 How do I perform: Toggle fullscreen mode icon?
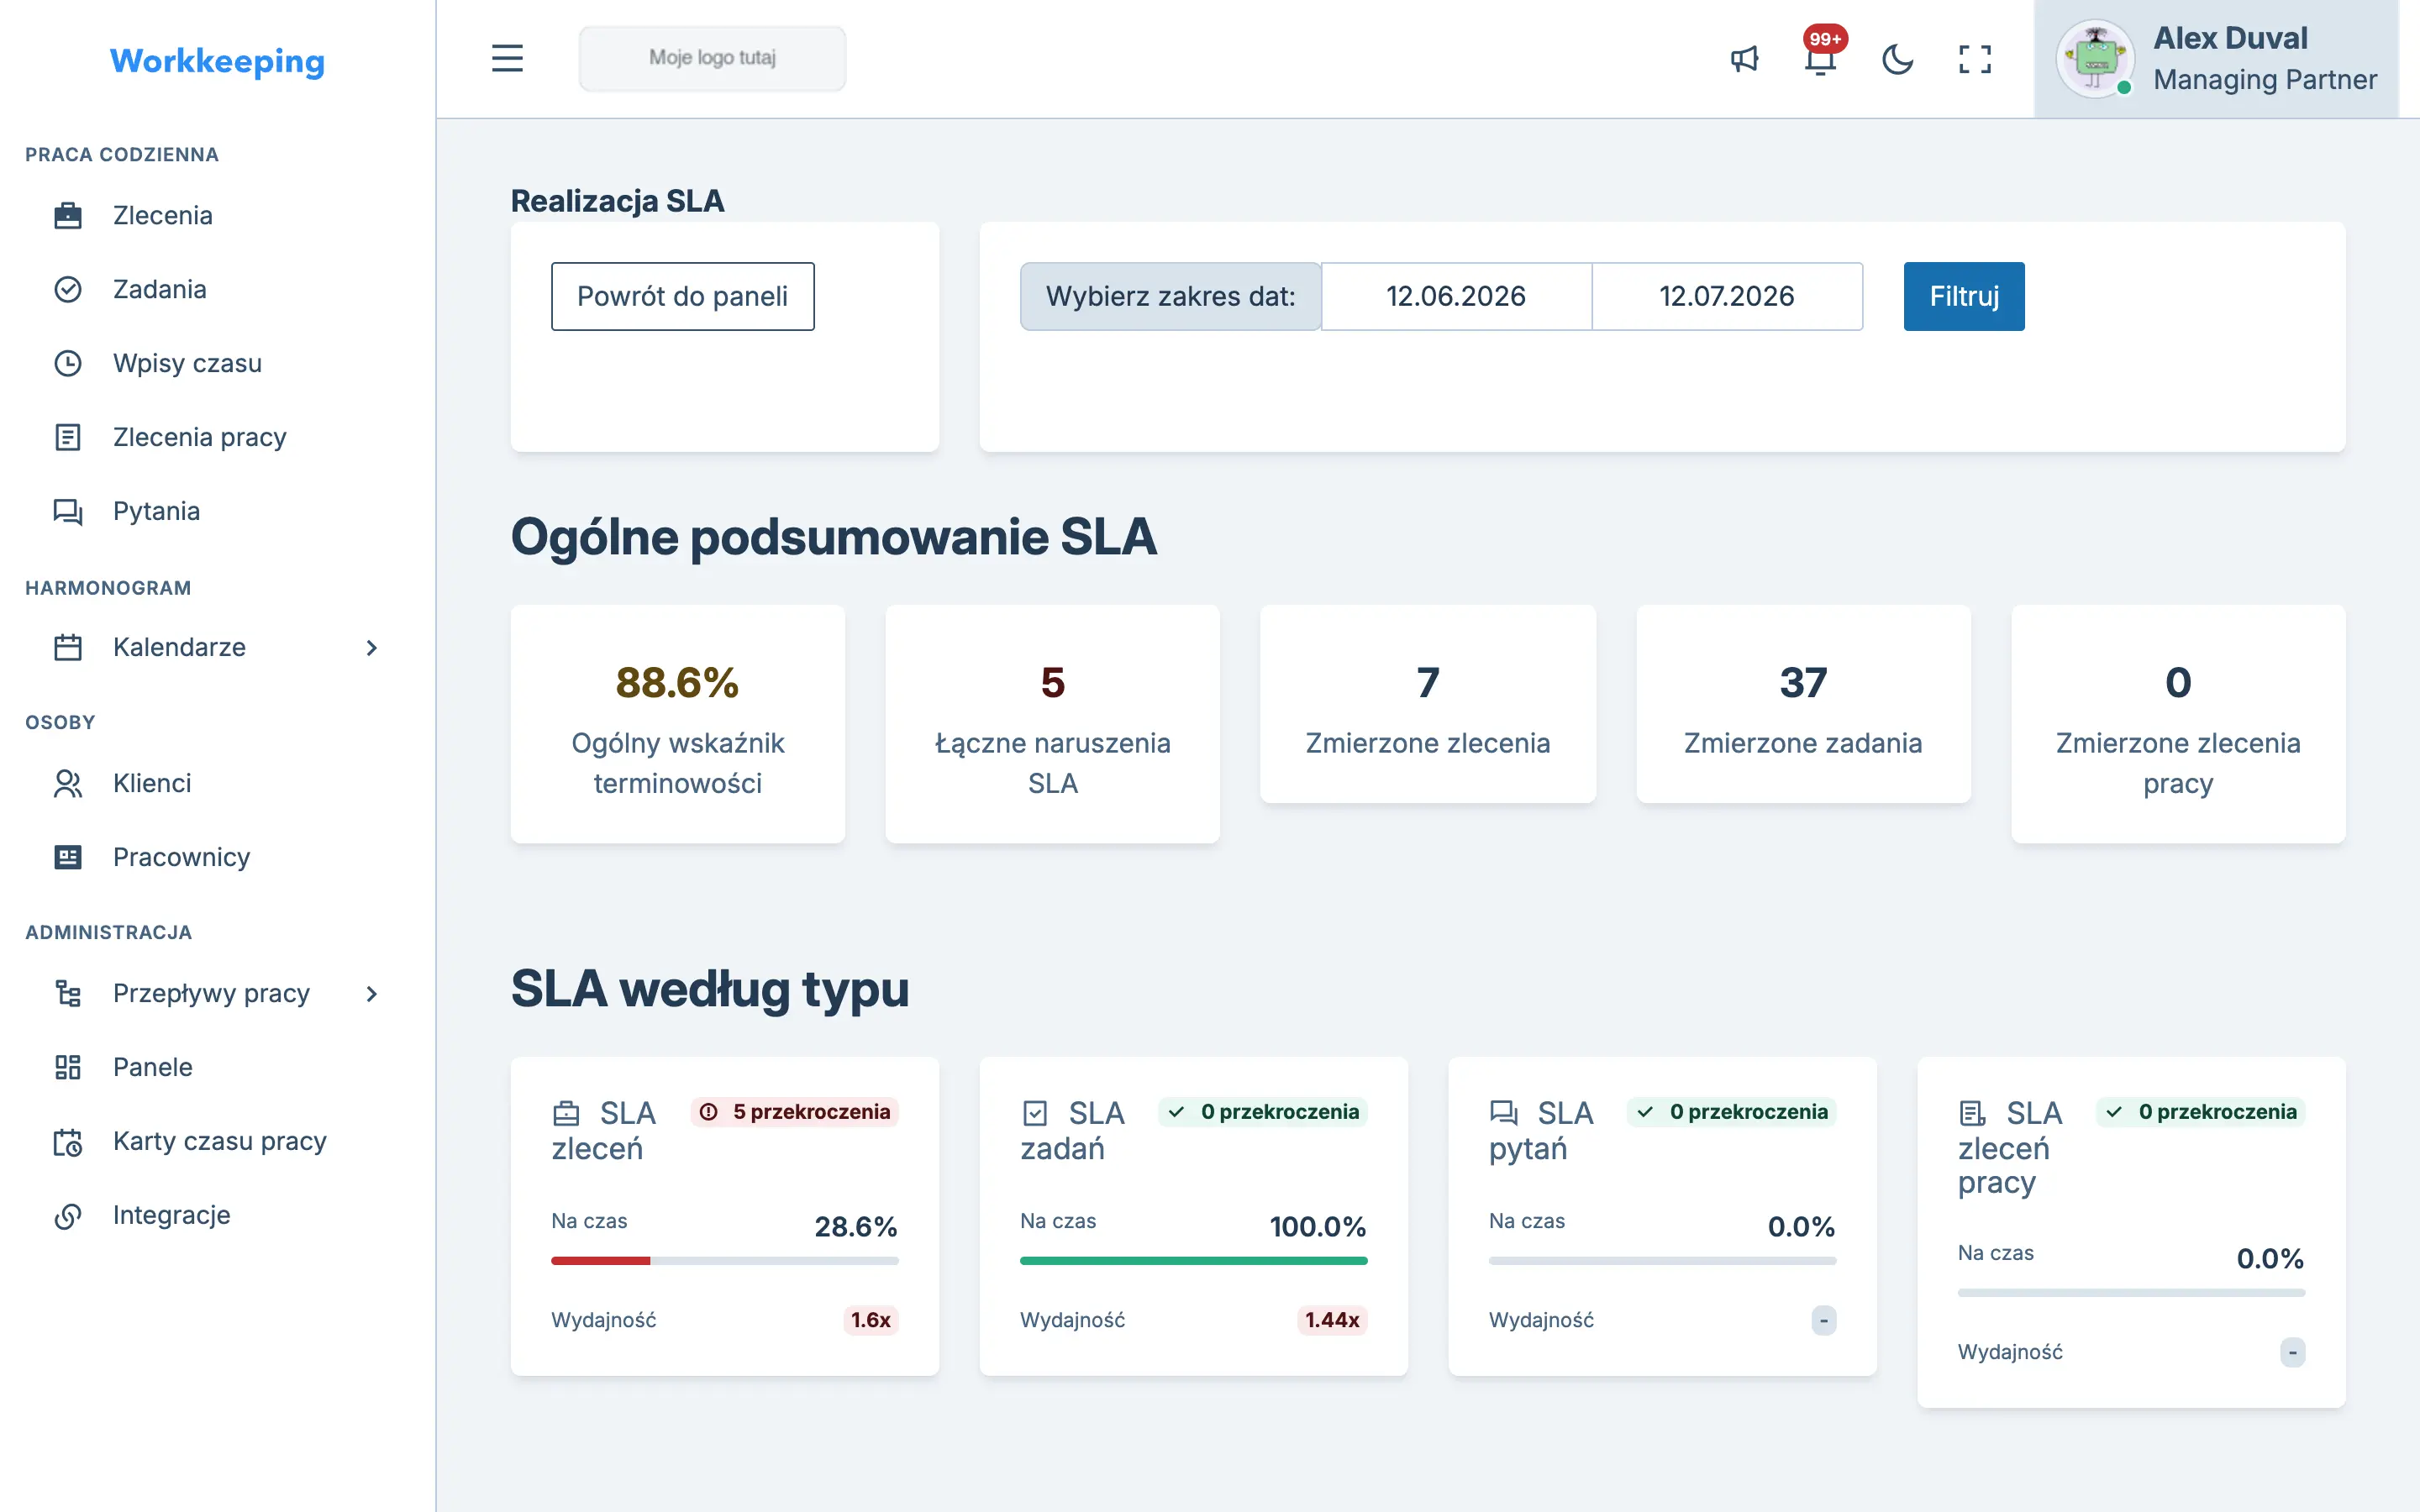click(x=1975, y=59)
